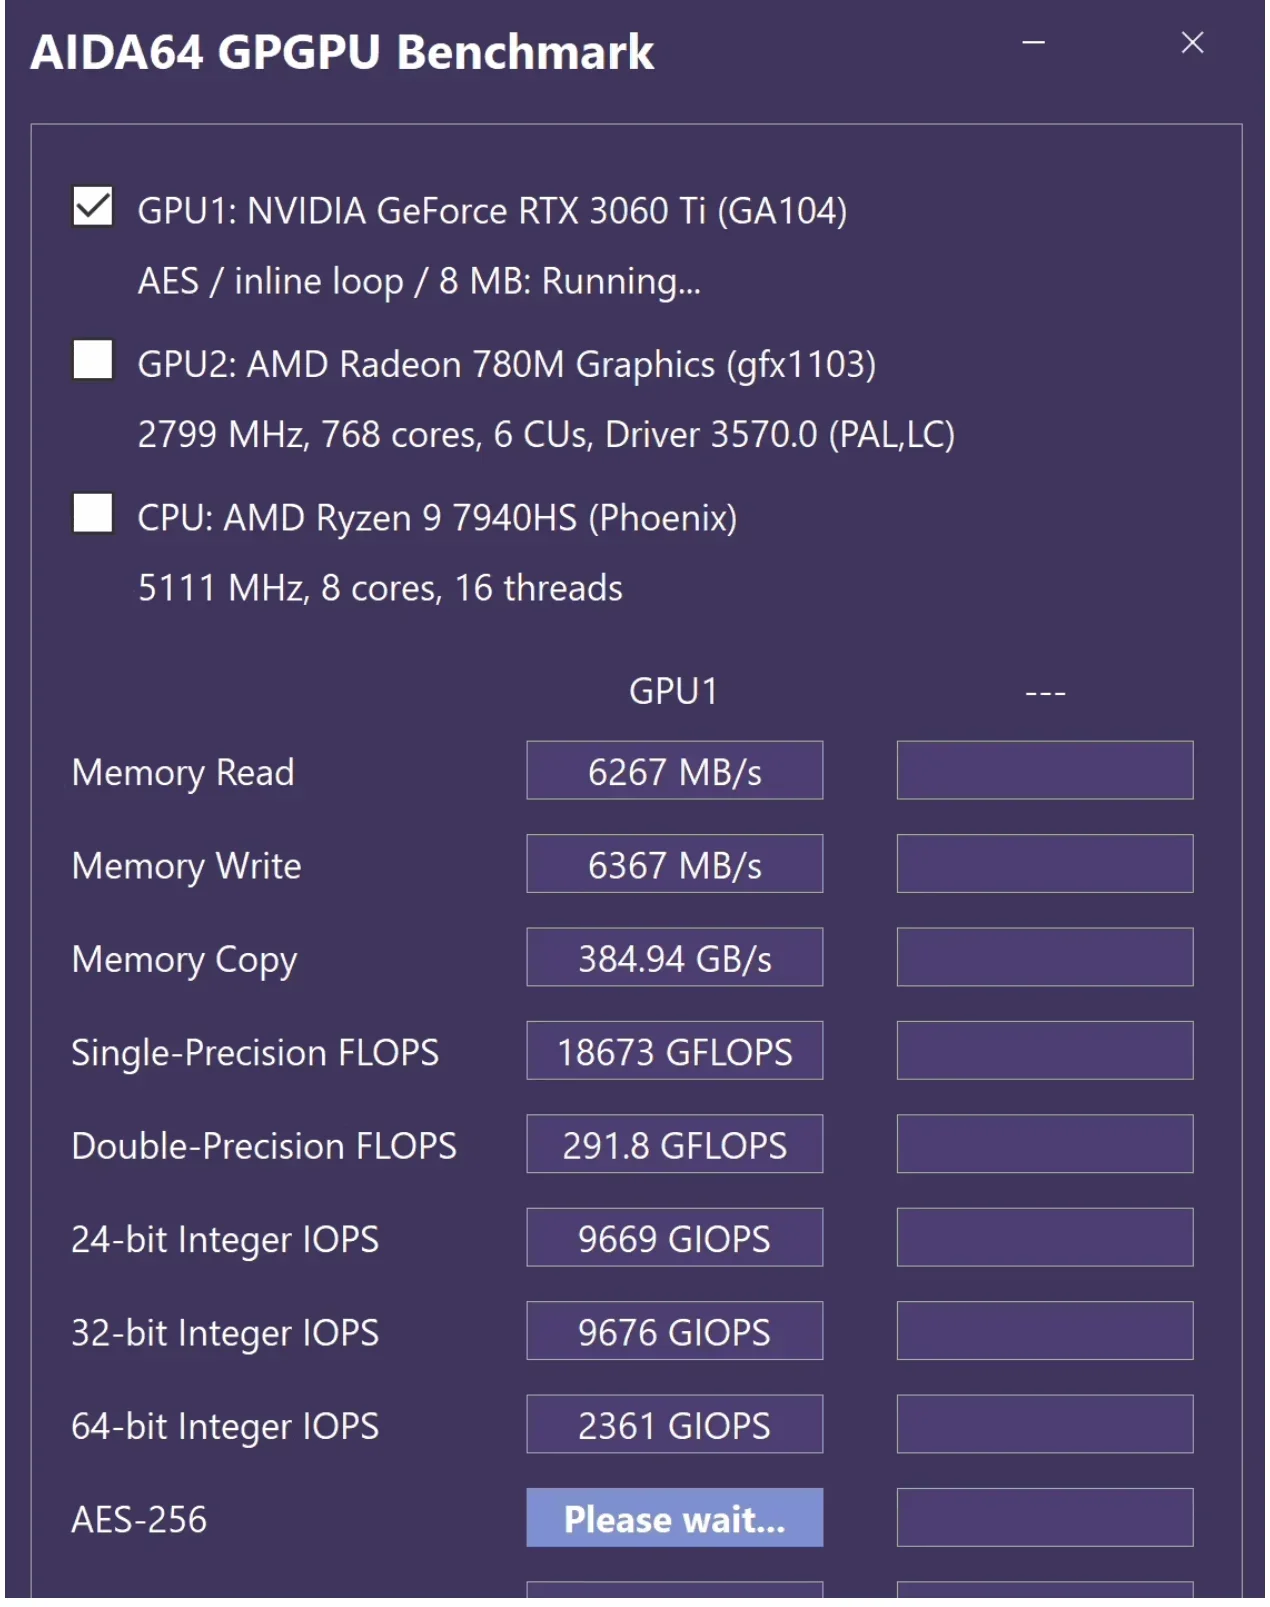Close the AIDA64 GPGPU Benchmark window

1192,43
